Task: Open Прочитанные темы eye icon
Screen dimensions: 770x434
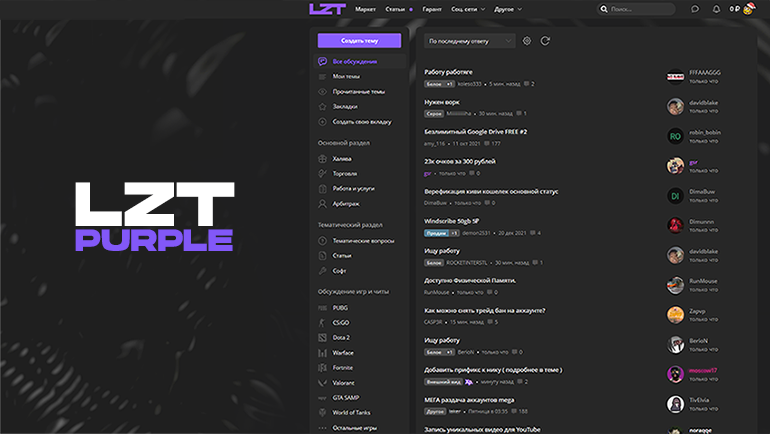Action: pos(322,92)
